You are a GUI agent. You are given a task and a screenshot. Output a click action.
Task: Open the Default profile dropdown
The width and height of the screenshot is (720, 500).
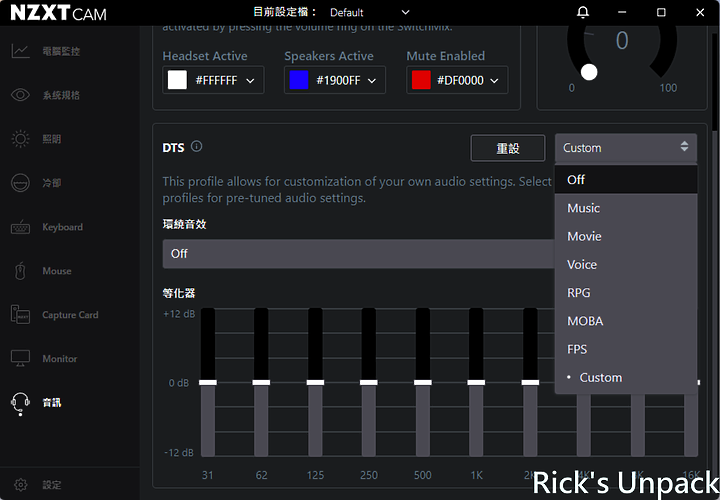pos(370,12)
